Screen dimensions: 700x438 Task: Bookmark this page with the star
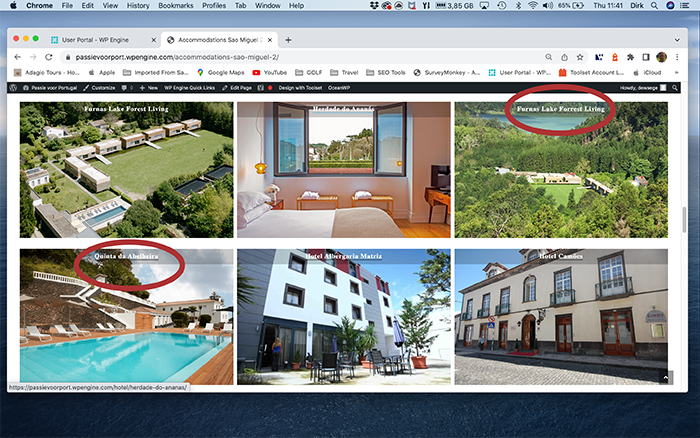point(580,57)
